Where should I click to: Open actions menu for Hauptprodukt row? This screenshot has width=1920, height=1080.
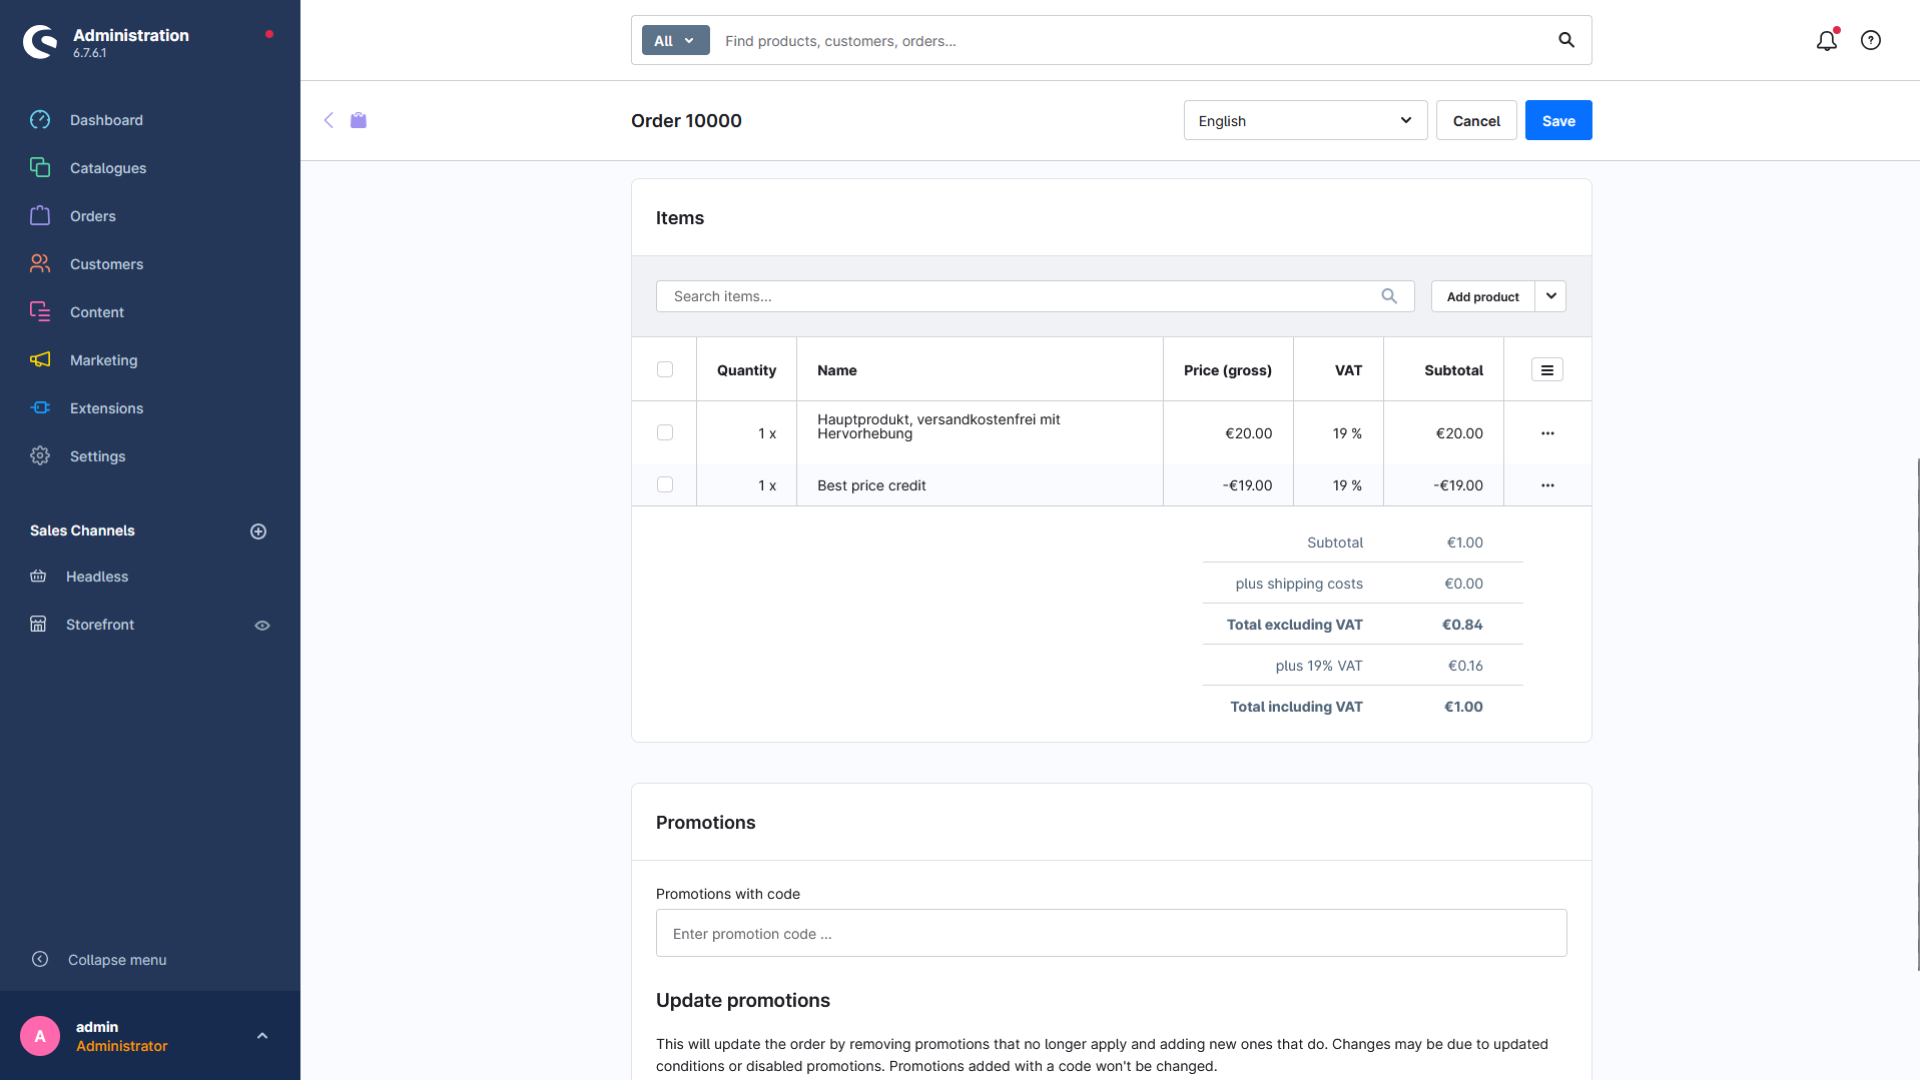coord(1548,433)
